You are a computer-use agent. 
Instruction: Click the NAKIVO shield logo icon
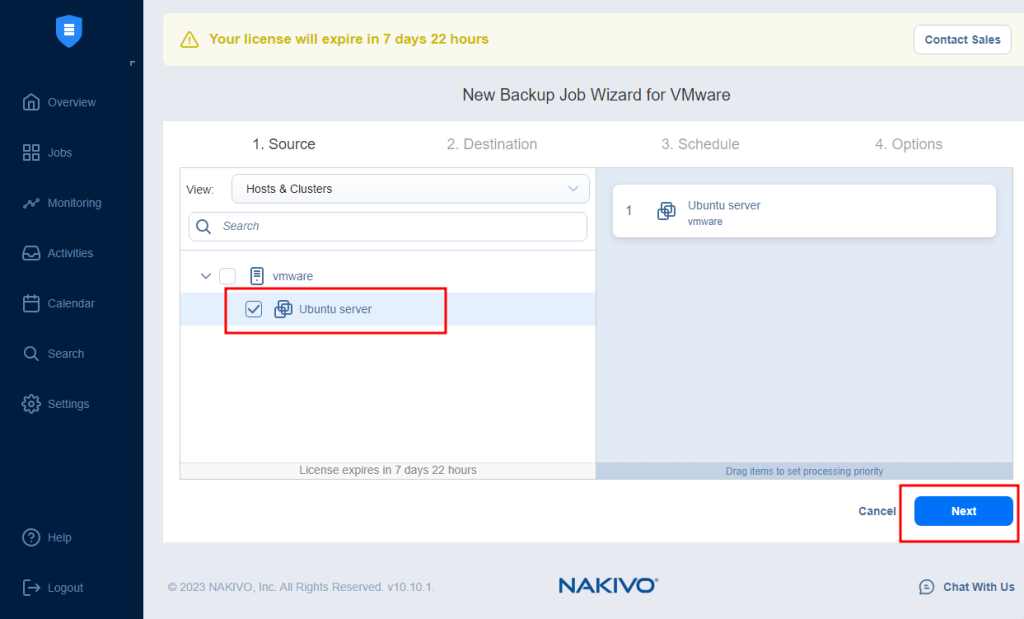[x=69, y=31]
